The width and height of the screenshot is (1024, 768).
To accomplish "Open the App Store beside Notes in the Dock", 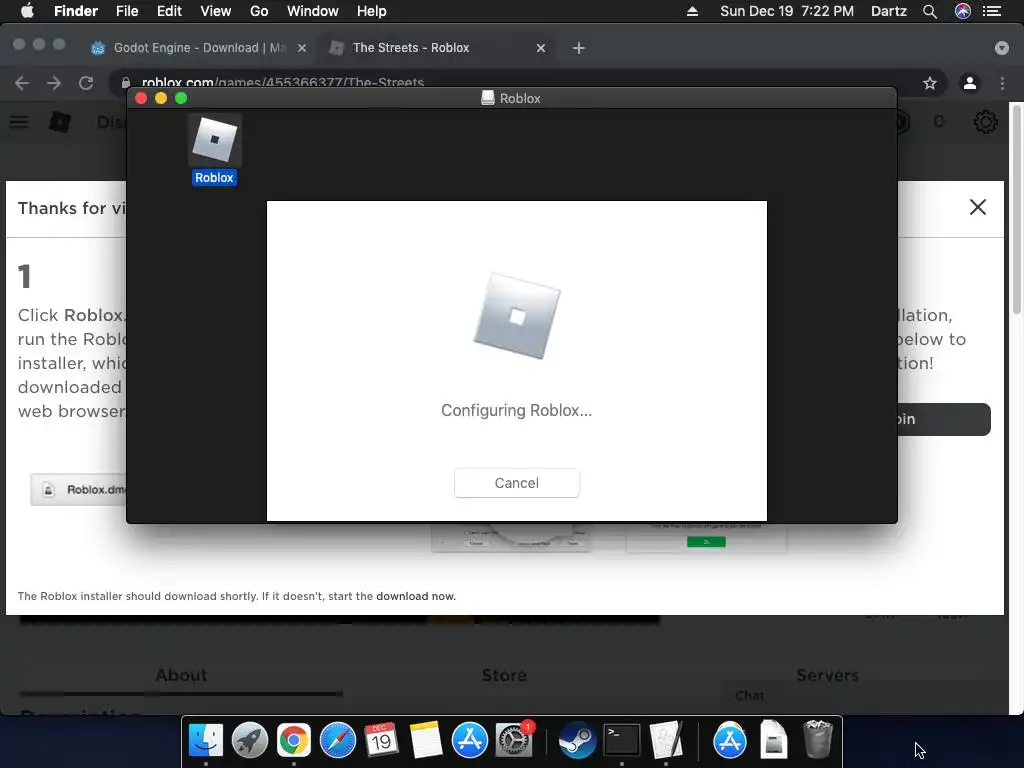I will 470,741.
